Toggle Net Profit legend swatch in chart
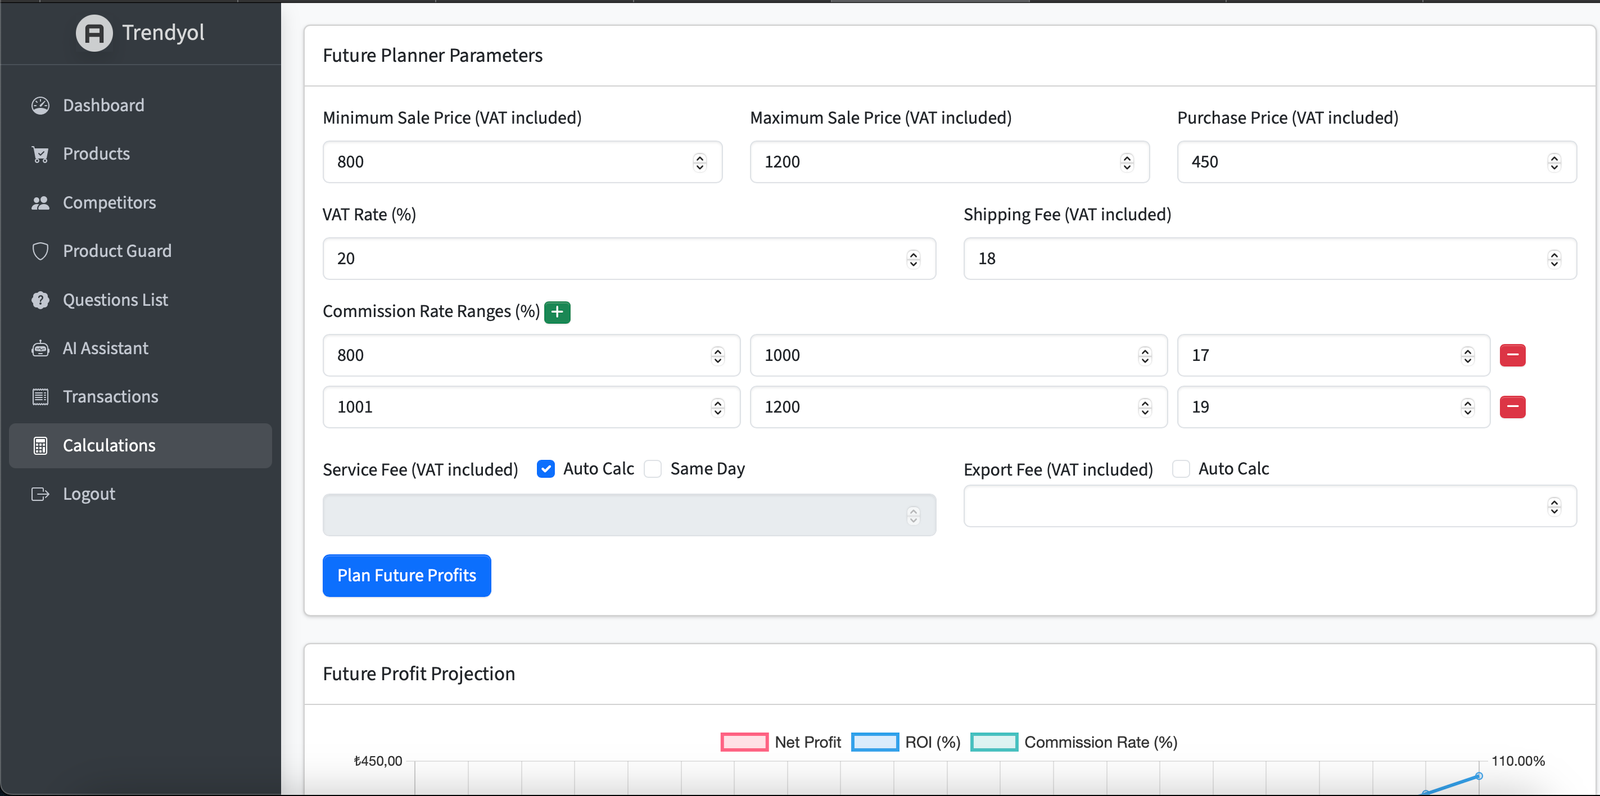1600x796 pixels. 744,742
